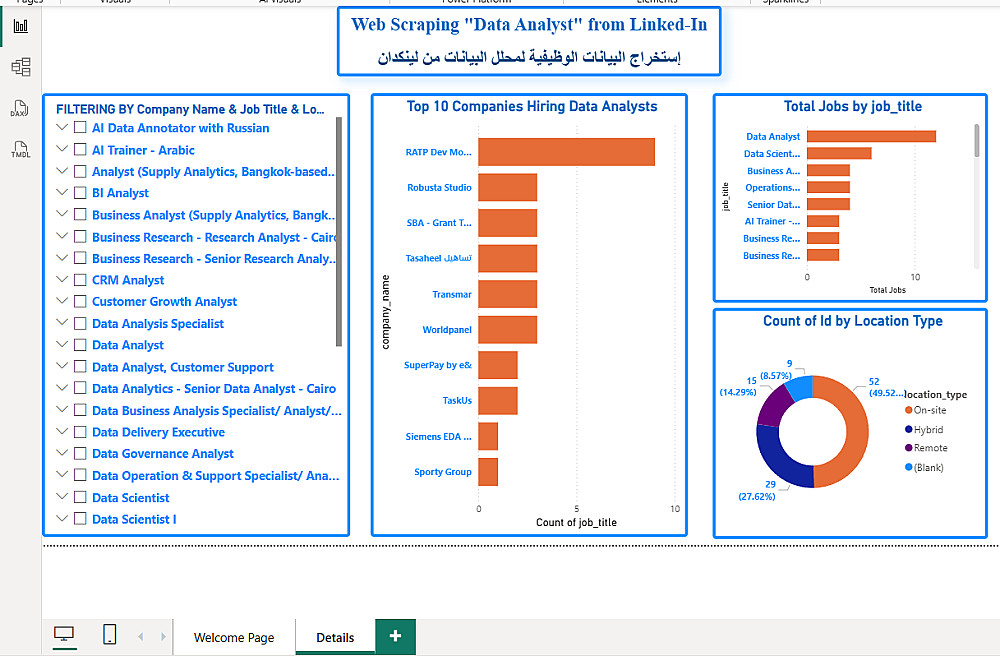Select the TaskUs bar in chart
The image size is (1000, 656).
tap(497, 400)
